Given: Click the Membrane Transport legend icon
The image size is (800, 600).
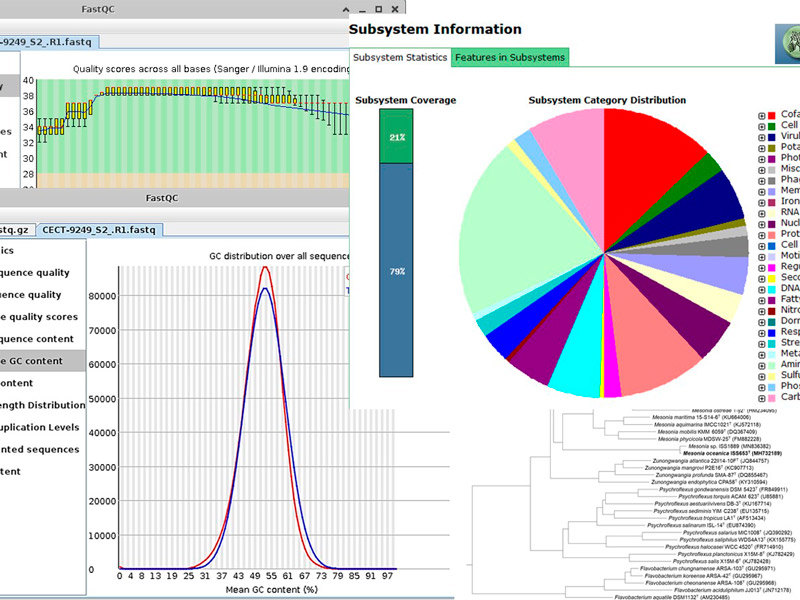Looking at the screenshot, I should coord(772,190).
